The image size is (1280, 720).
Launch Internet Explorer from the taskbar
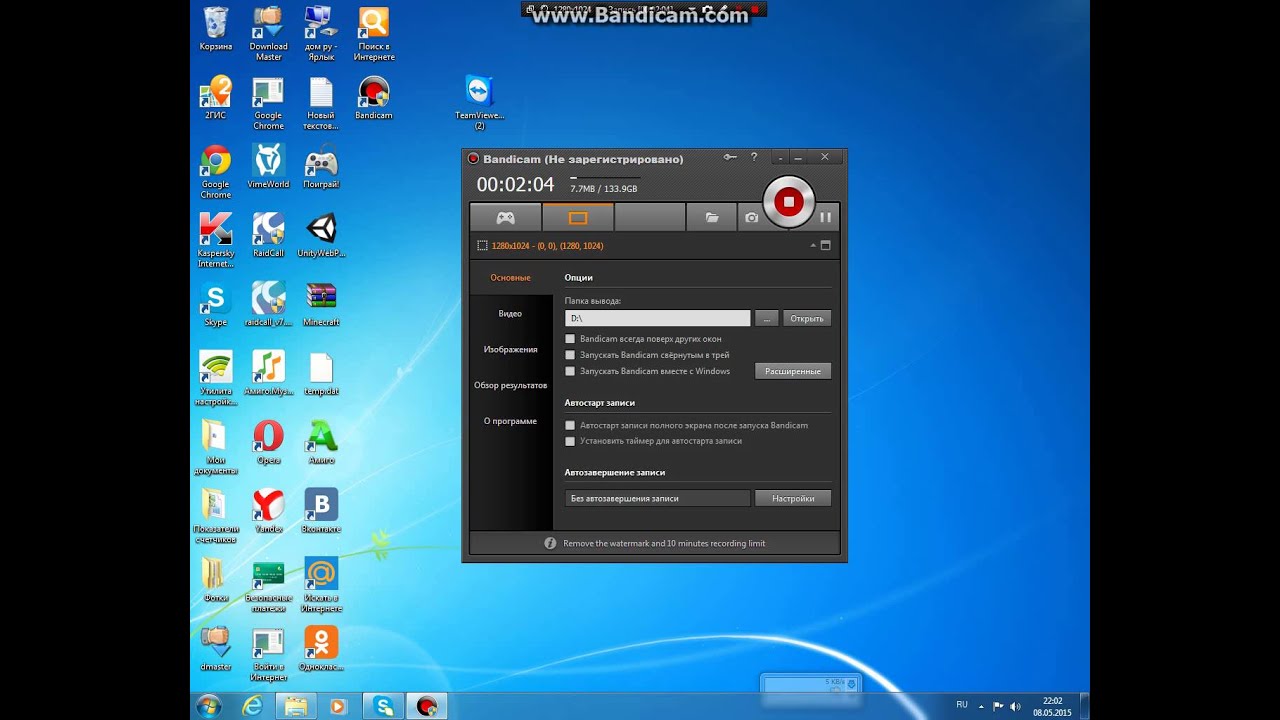pyautogui.click(x=253, y=706)
